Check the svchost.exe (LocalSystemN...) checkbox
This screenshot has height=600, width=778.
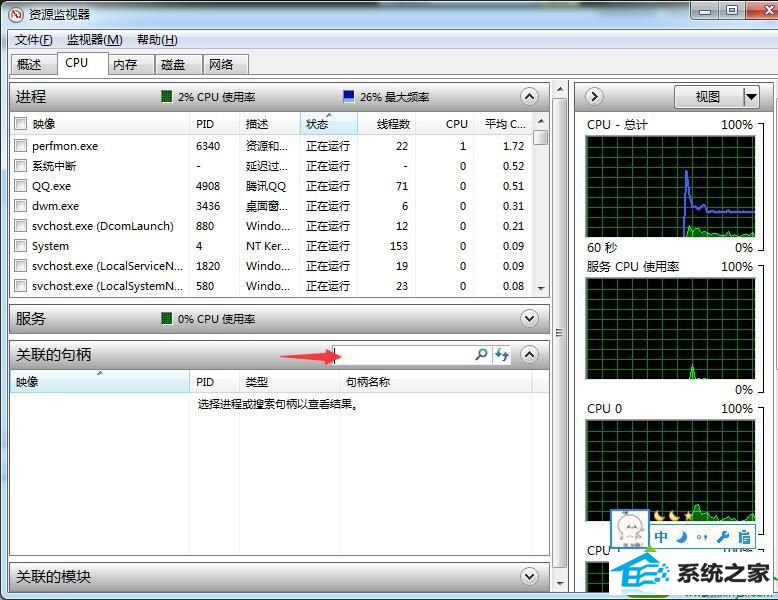(20, 286)
